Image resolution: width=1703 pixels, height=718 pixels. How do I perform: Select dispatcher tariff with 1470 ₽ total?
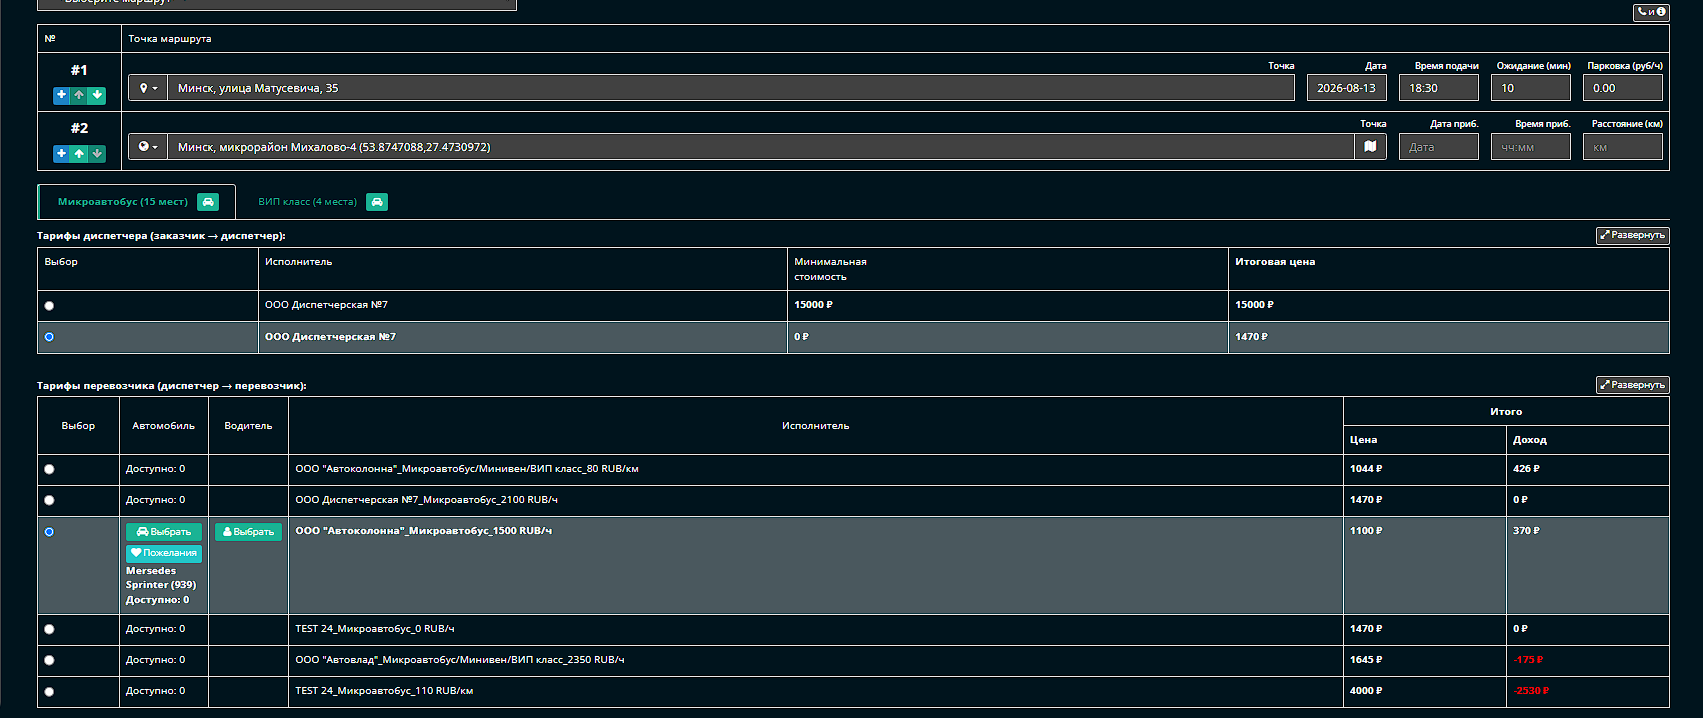click(x=49, y=337)
